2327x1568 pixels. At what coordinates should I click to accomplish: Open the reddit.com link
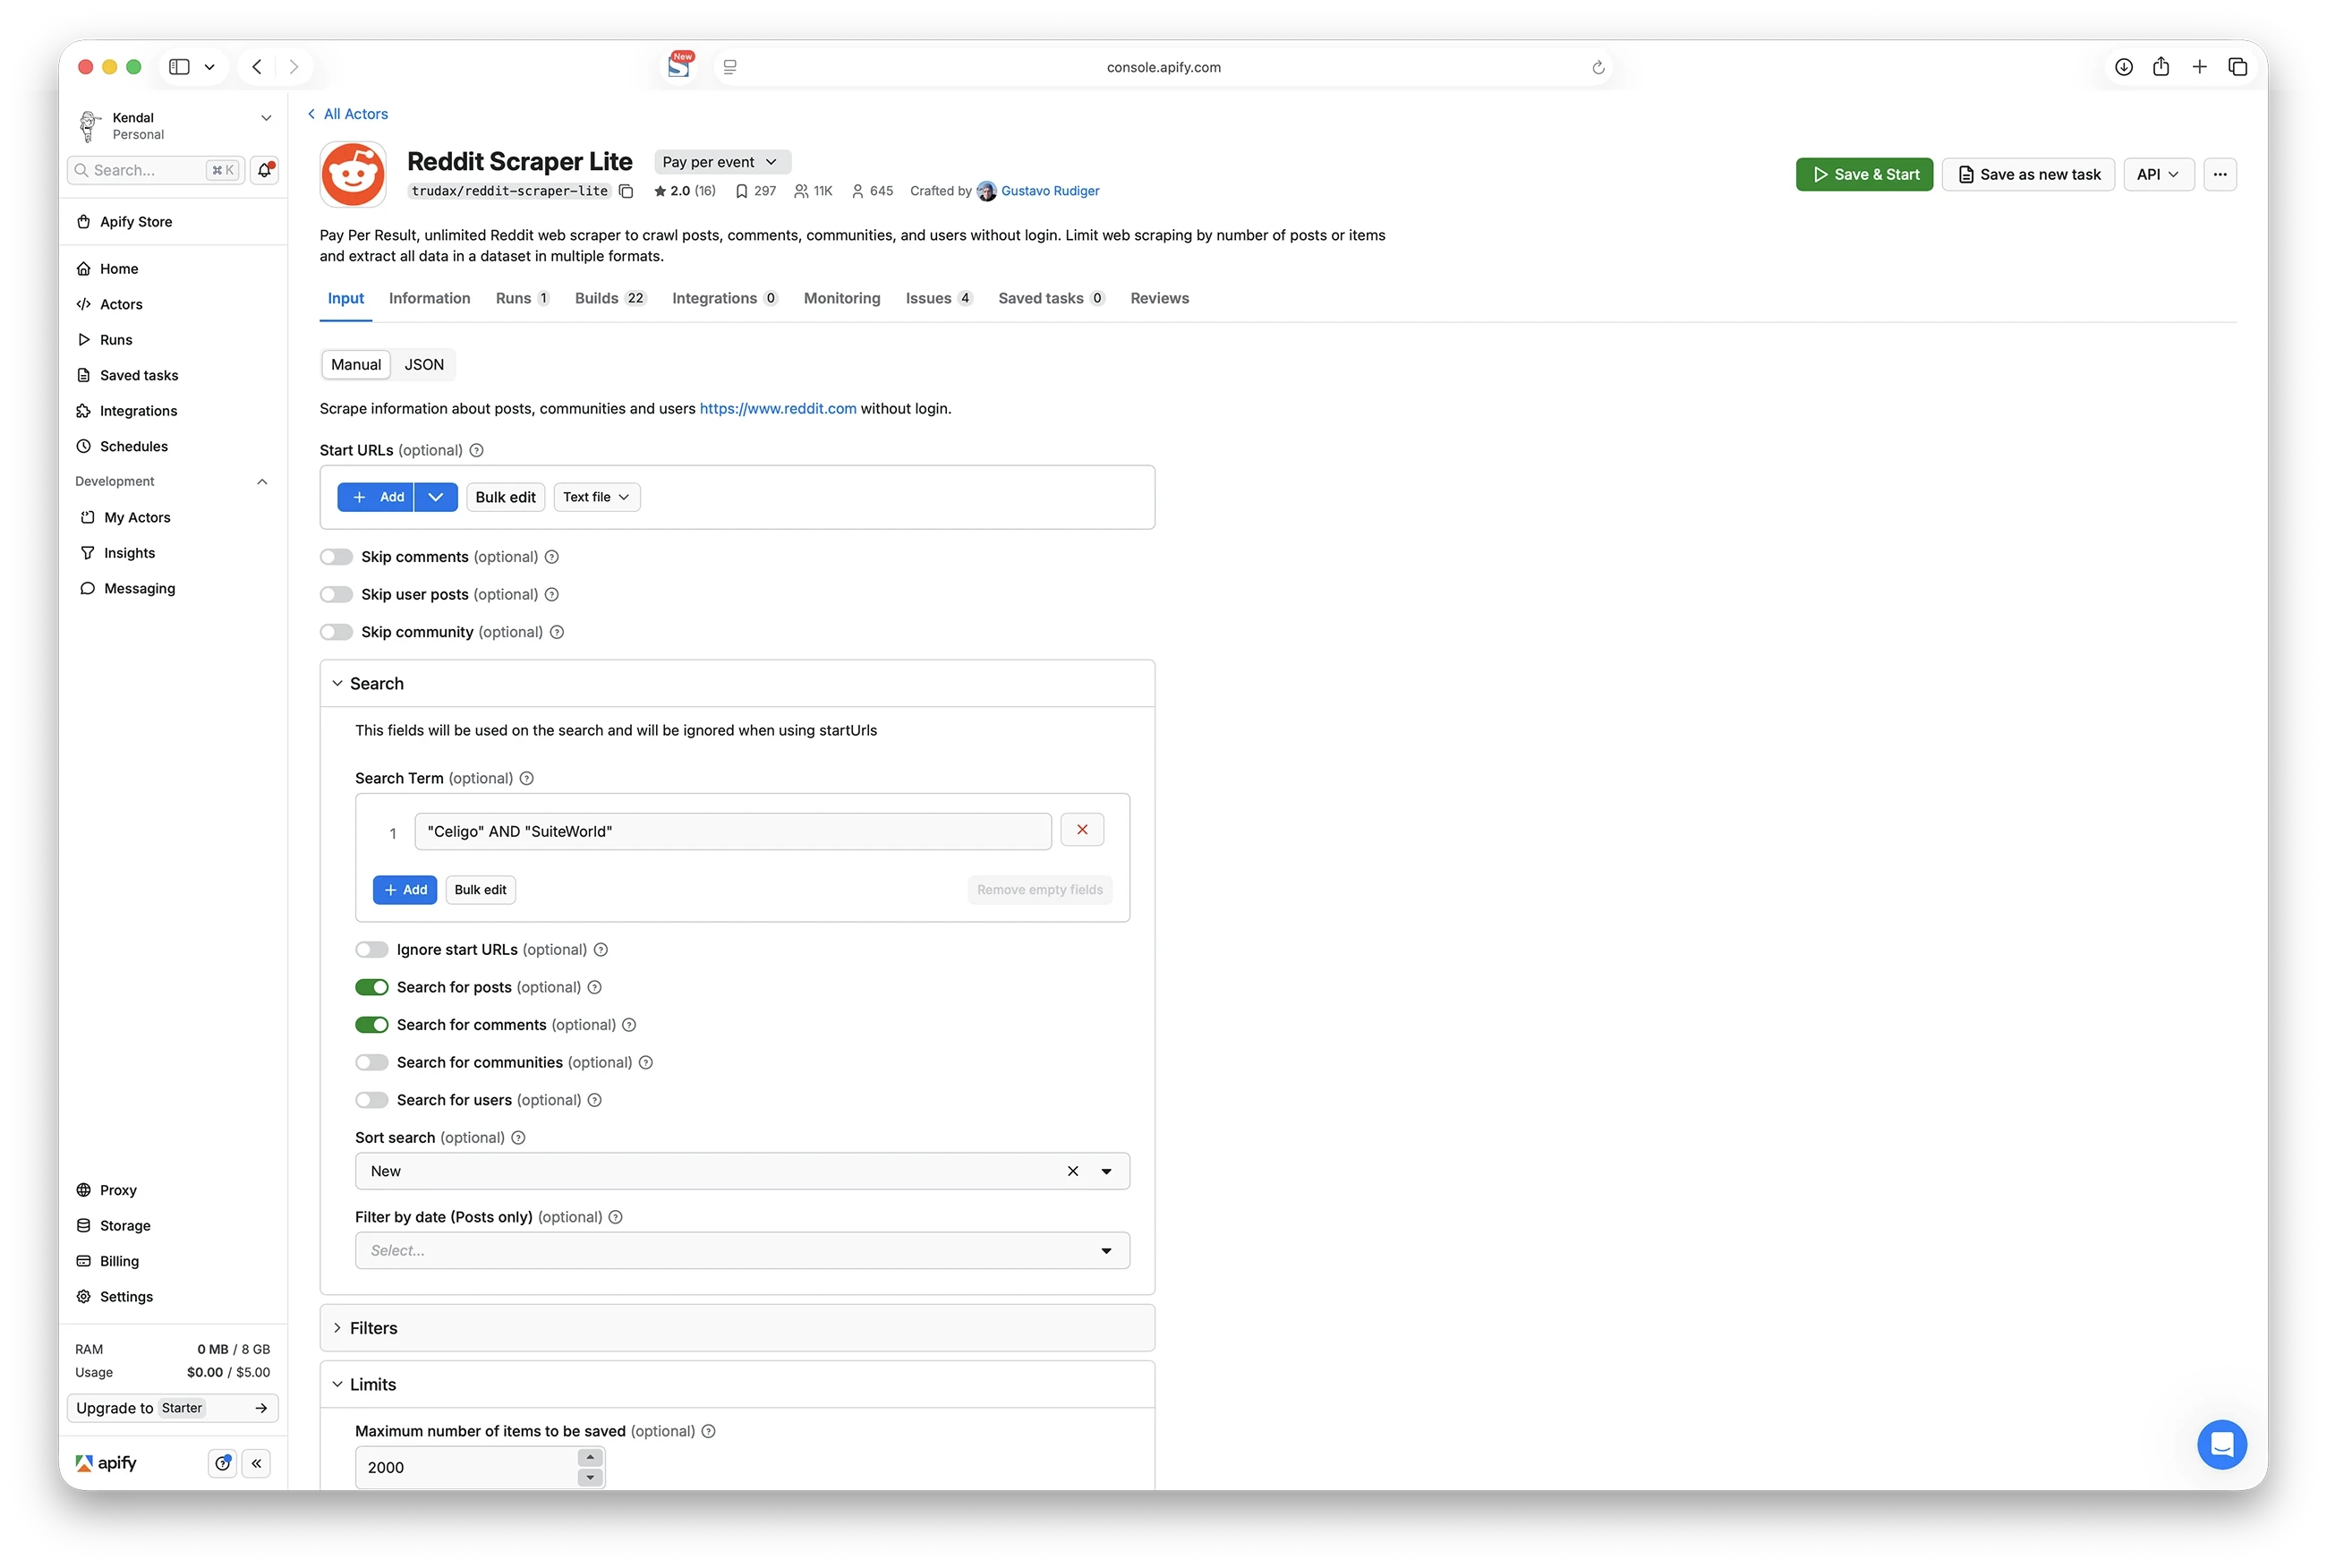click(x=777, y=409)
